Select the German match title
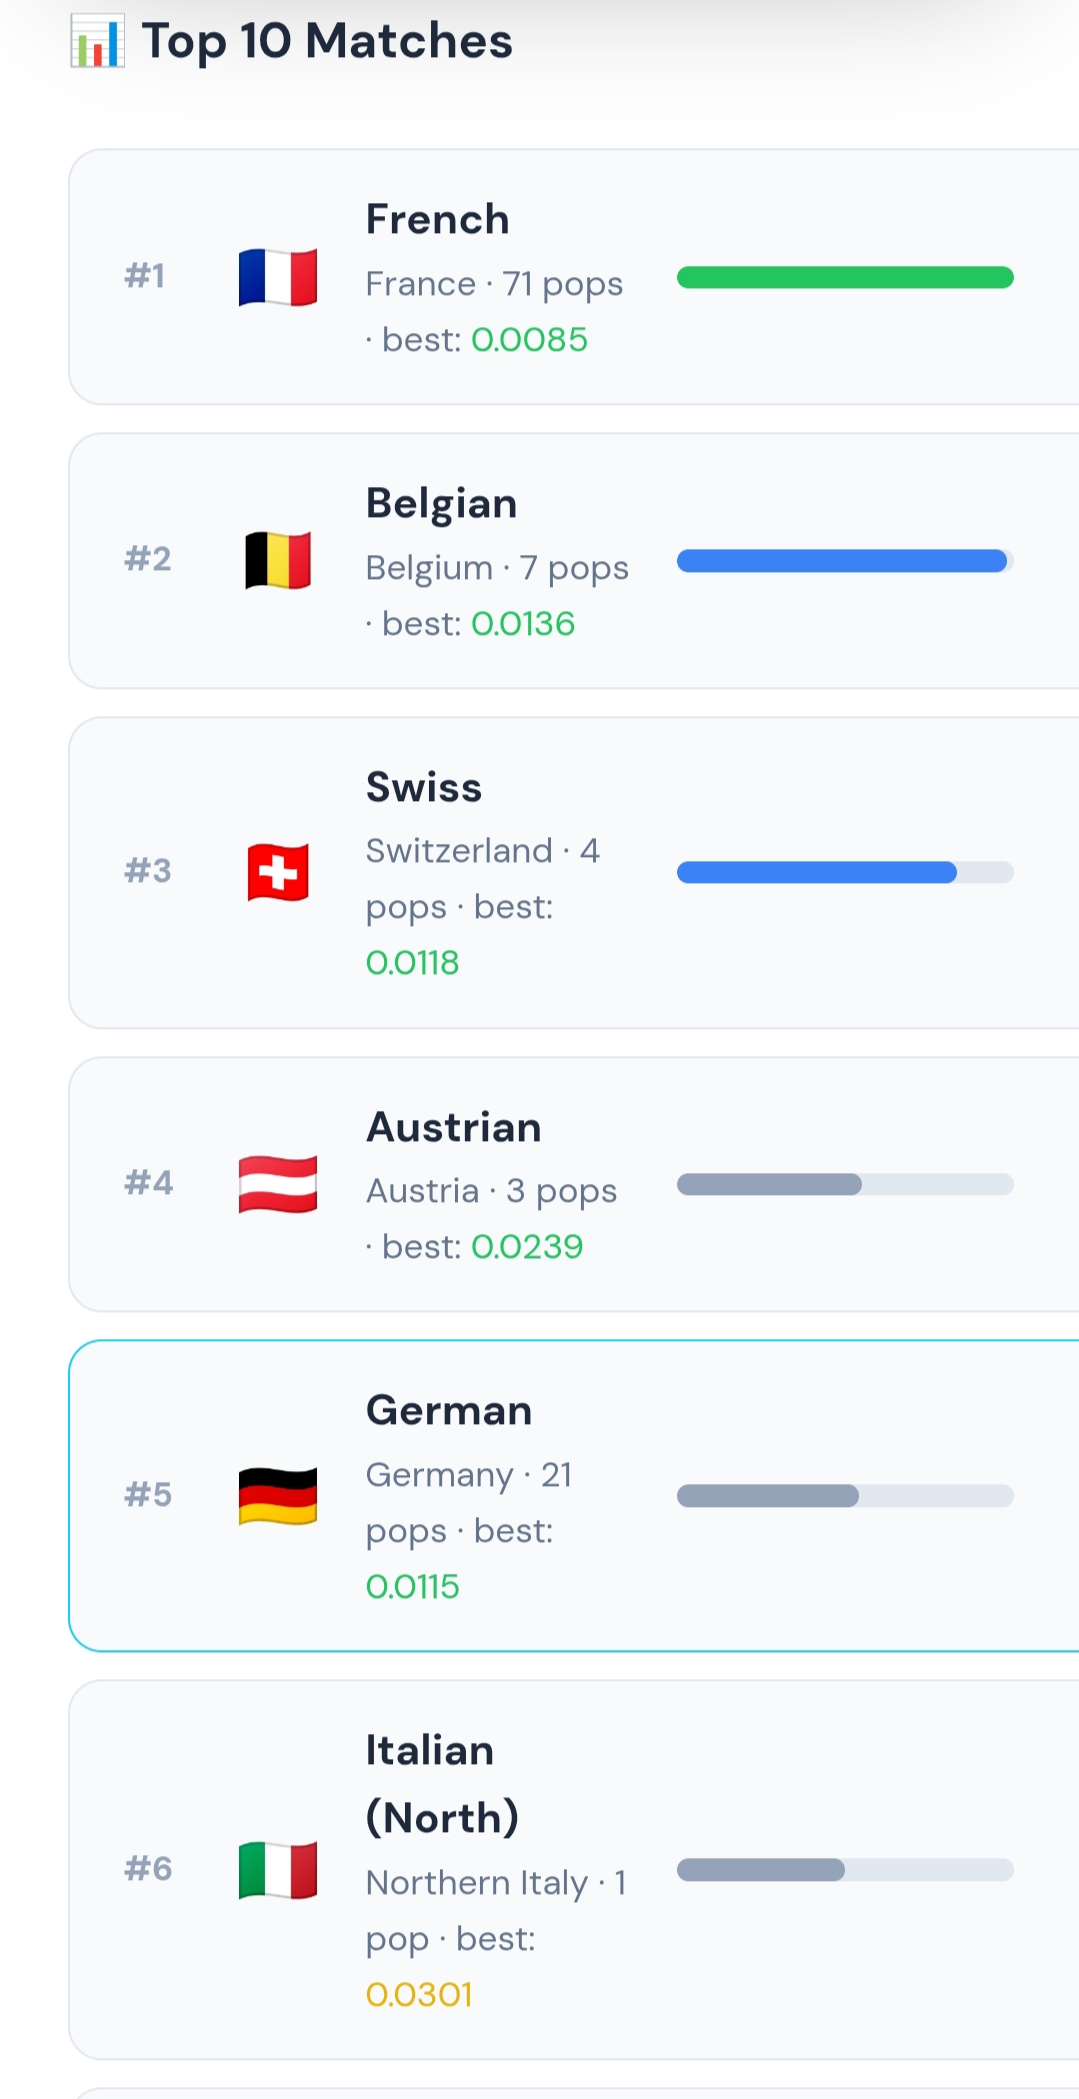 tap(449, 1410)
